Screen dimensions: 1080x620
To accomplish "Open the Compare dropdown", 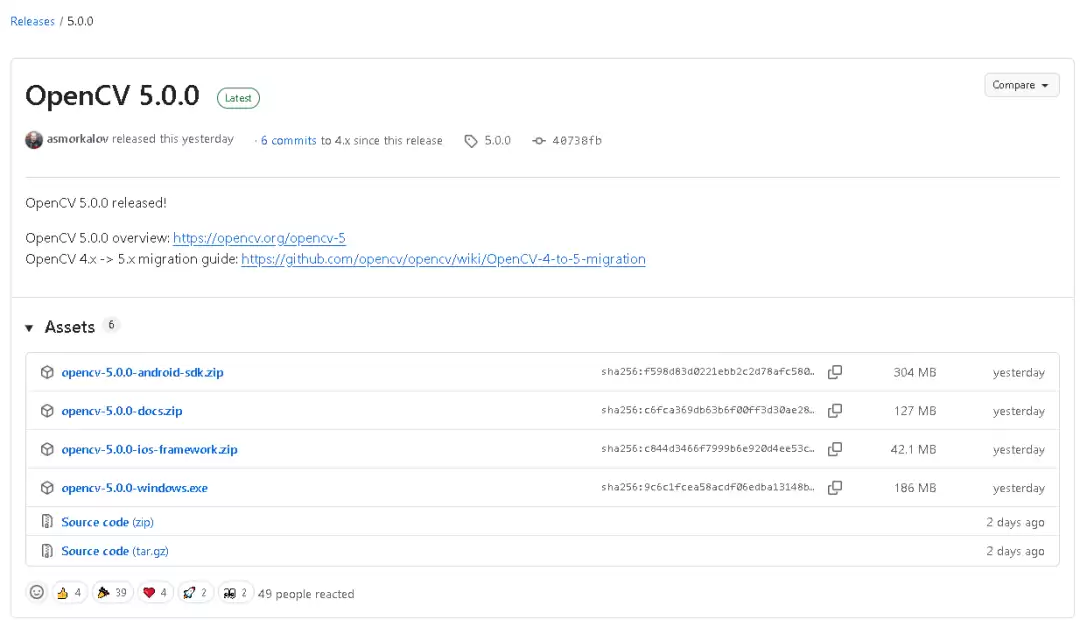I will 1021,85.
